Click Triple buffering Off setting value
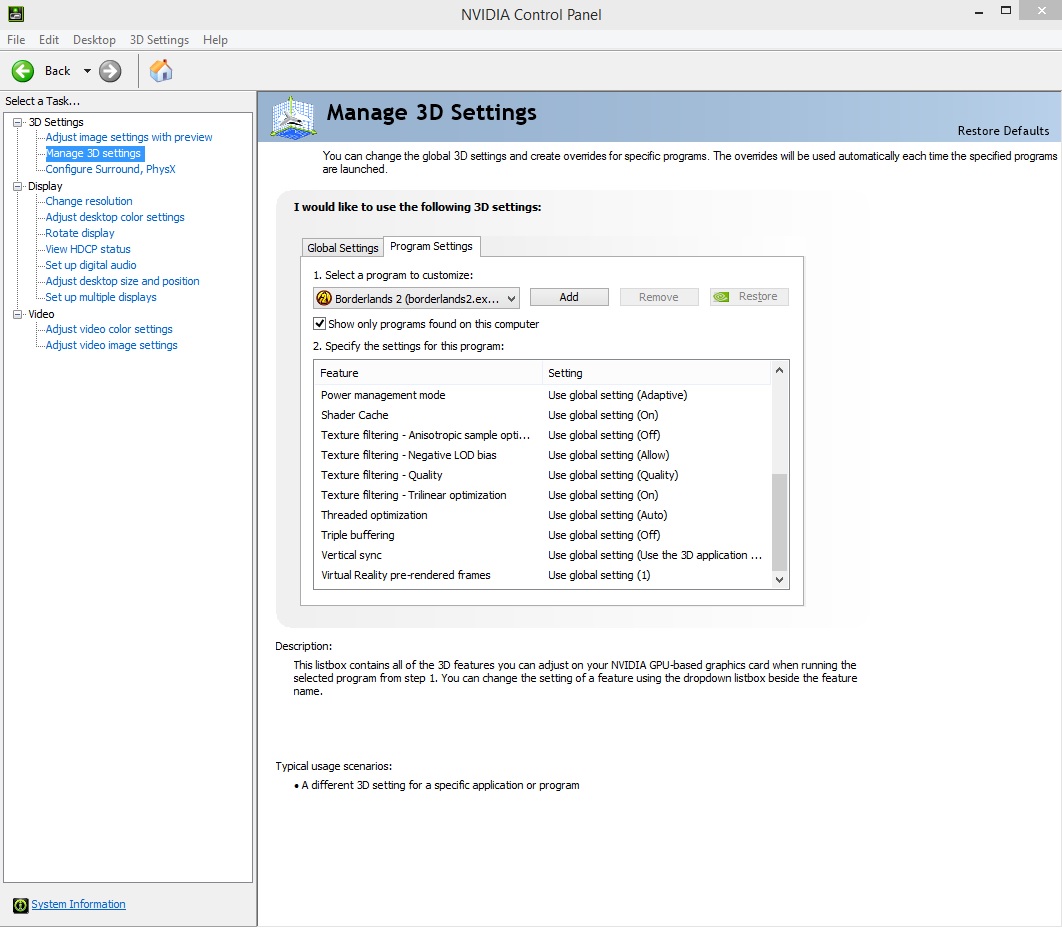Screen dimensions: 1062x928 (604, 535)
